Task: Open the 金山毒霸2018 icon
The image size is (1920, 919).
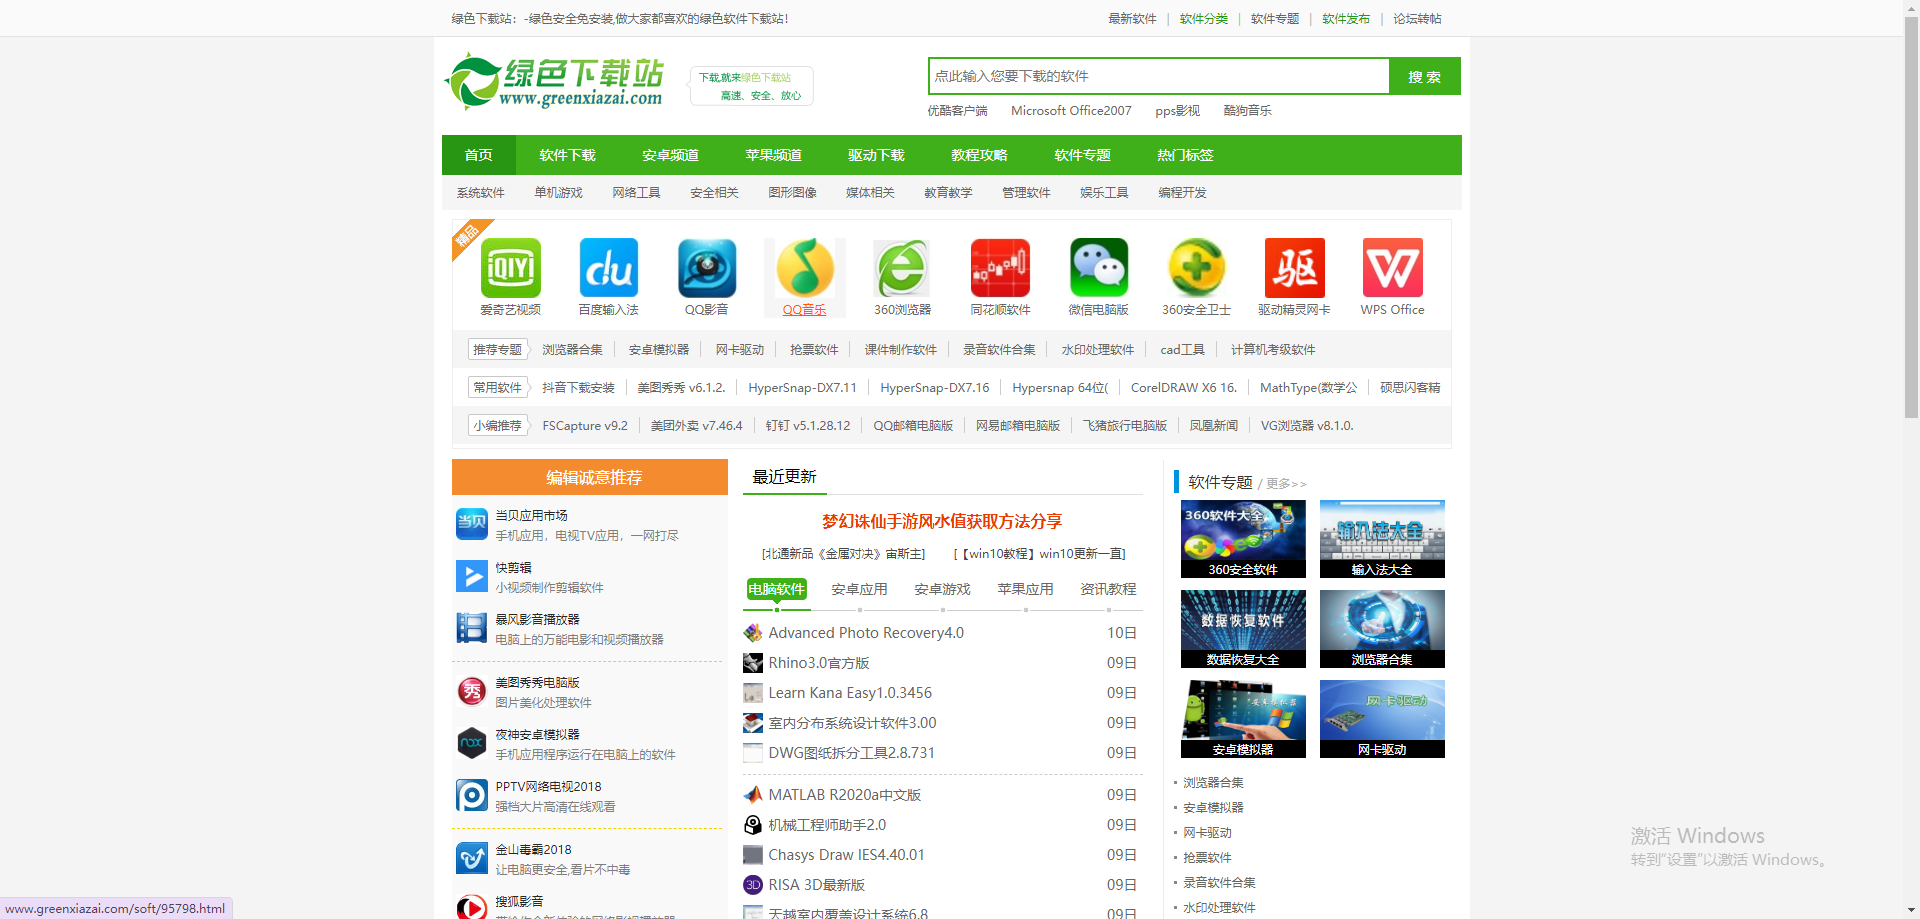Action: 472,858
